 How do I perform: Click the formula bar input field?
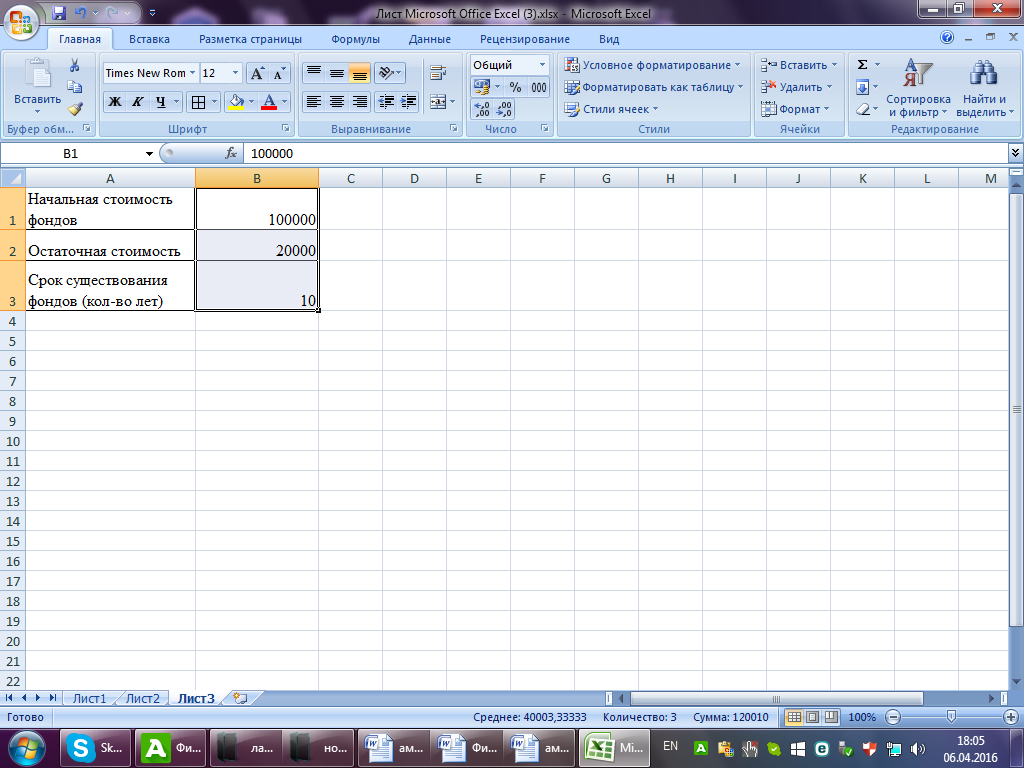[x=626, y=153]
